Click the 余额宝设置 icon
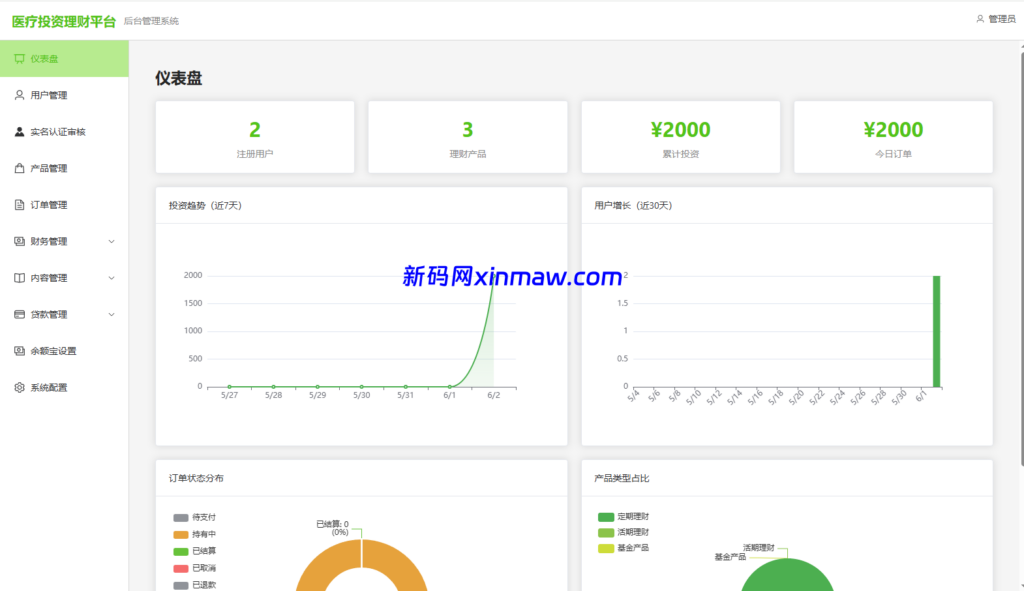The image size is (1024, 591). point(20,351)
